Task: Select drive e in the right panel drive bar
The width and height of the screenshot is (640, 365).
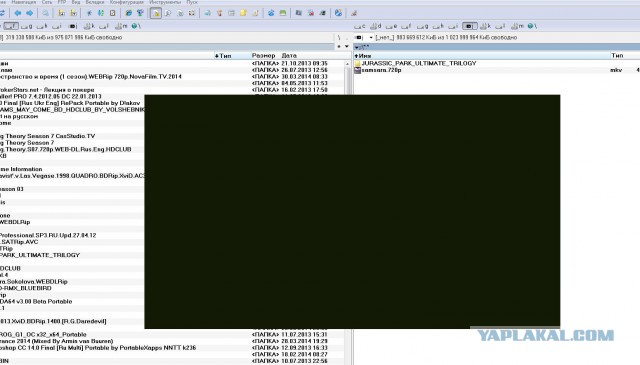Action: pyautogui.click(x=391, y=26)
